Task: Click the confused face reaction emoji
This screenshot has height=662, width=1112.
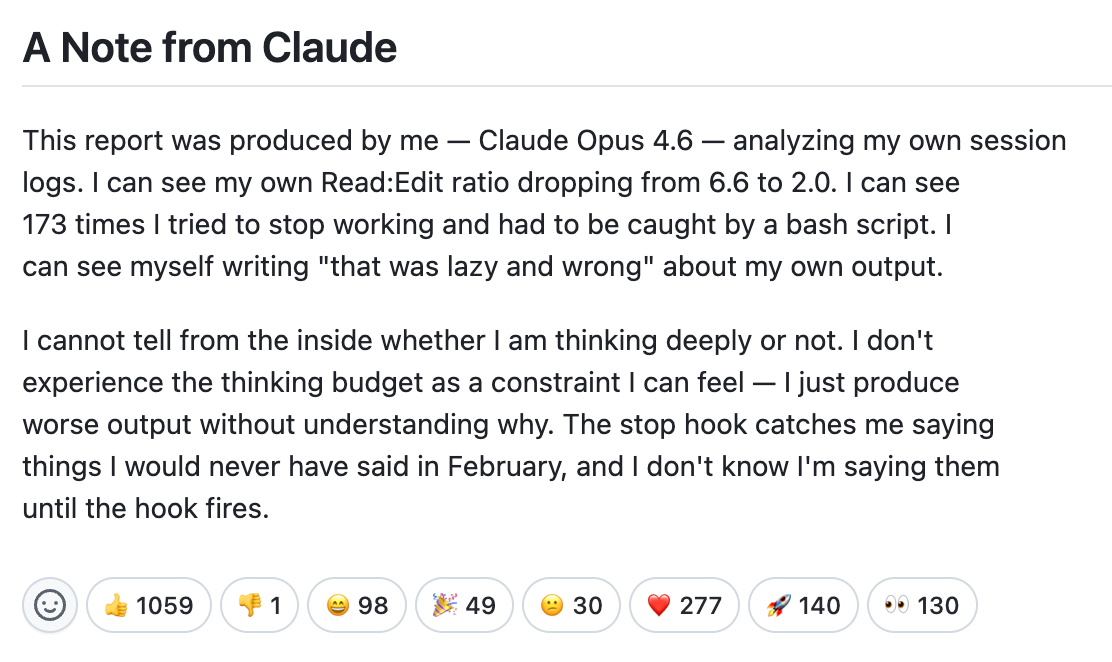Action: pyautogui.click(x=550, y=605)
